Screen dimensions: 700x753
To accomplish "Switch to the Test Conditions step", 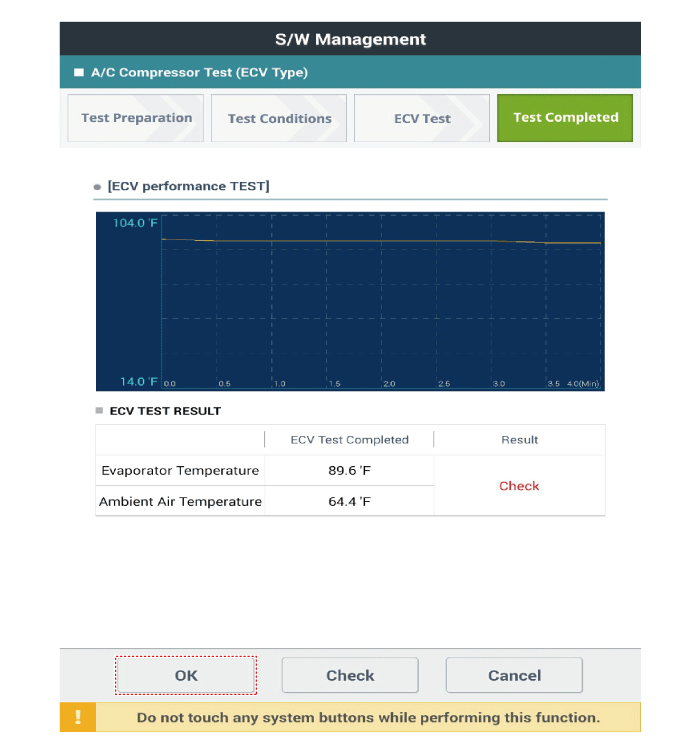I will click(x=279, y=118).
